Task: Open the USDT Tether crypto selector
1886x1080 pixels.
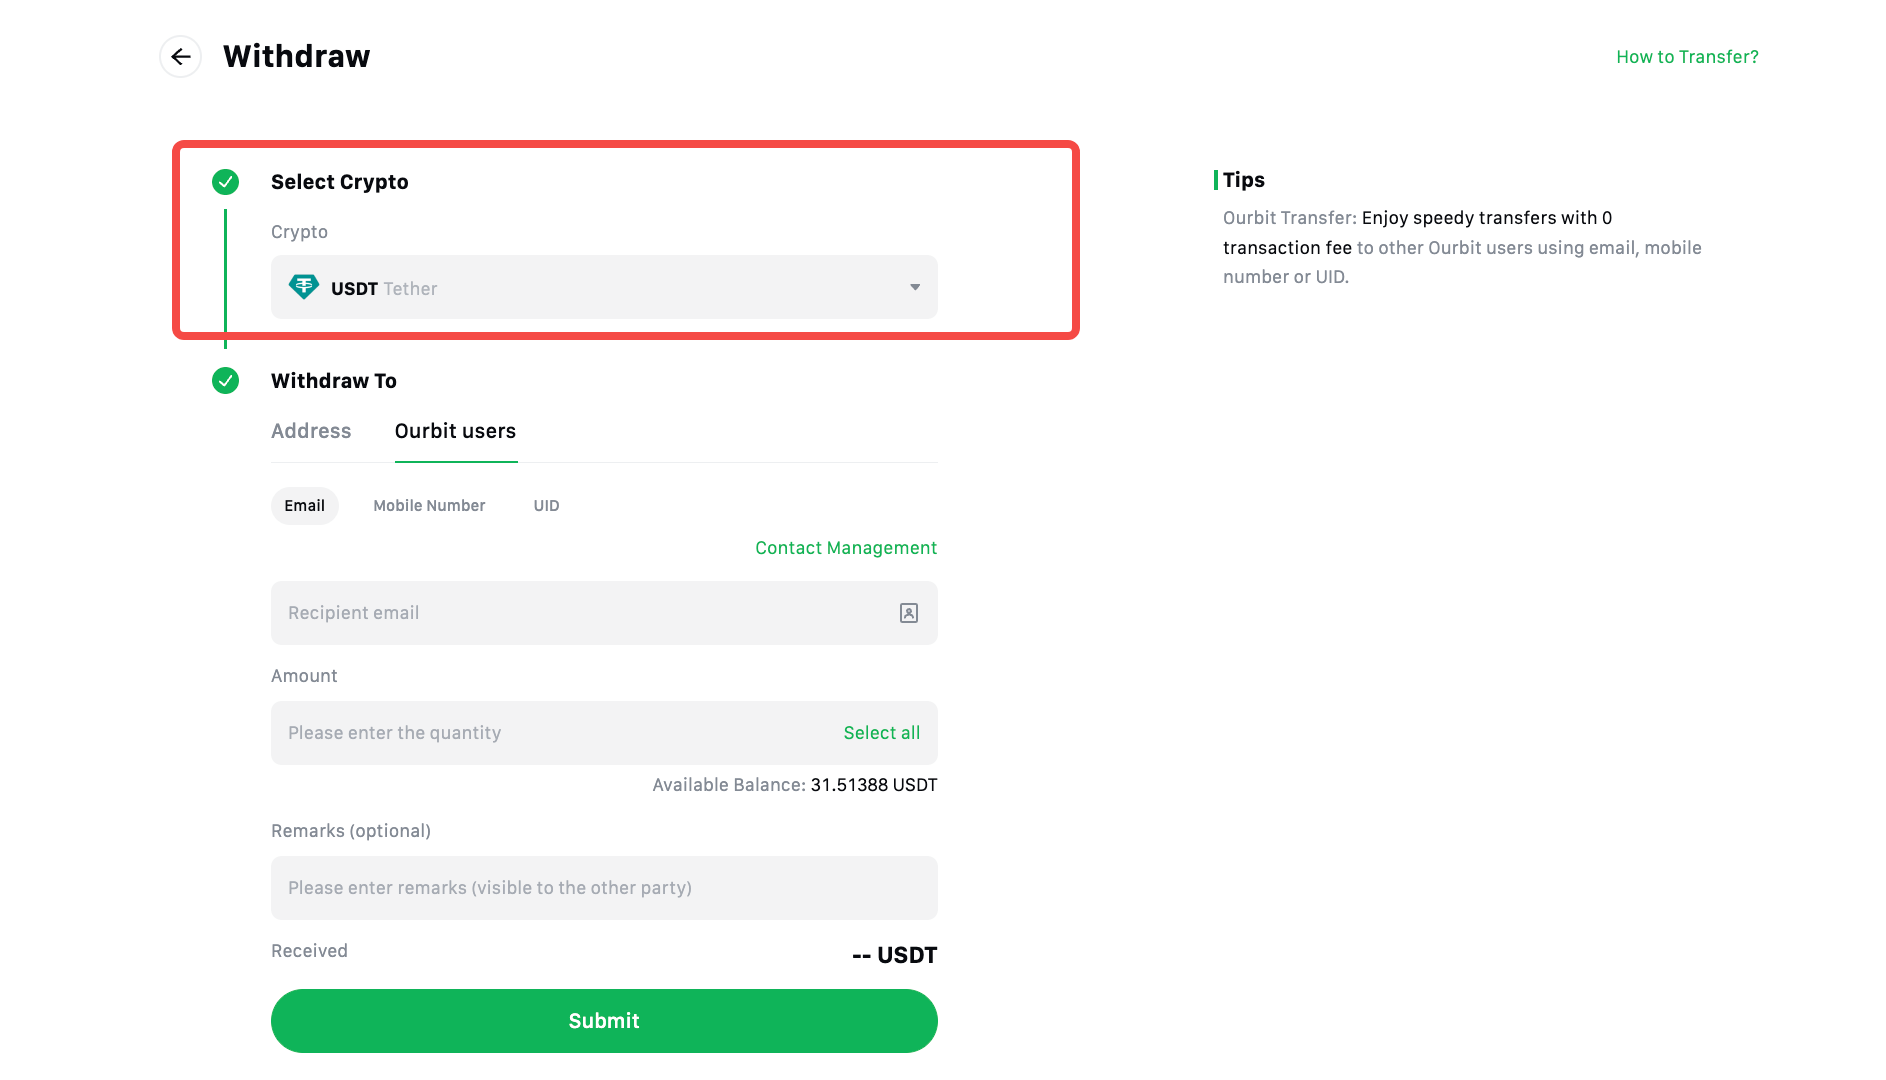Action: point(603,288)
